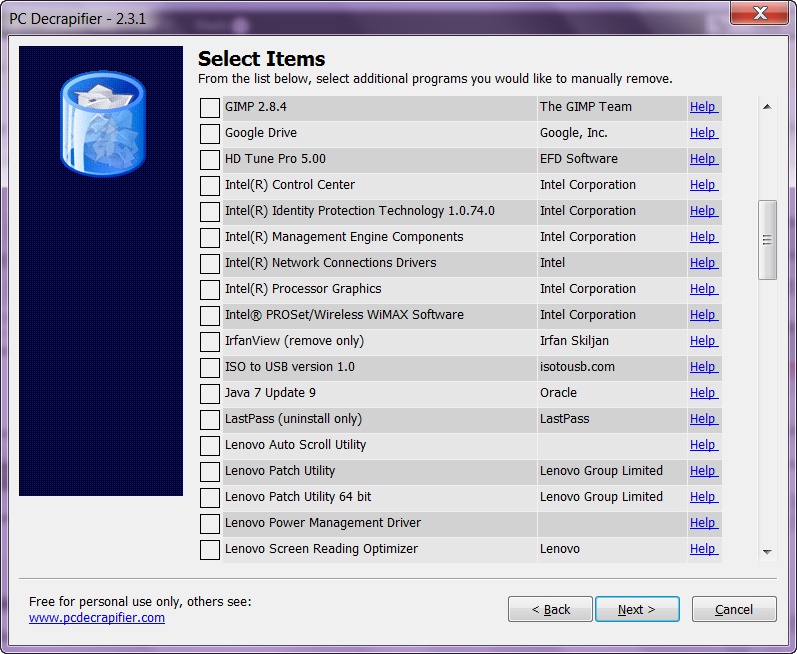The height and width of the screenshot is (654, 797).
Task: Check the Intel(R) Processor Graphics checkbox
Action: pyautogui.click(x=209, y=290)
